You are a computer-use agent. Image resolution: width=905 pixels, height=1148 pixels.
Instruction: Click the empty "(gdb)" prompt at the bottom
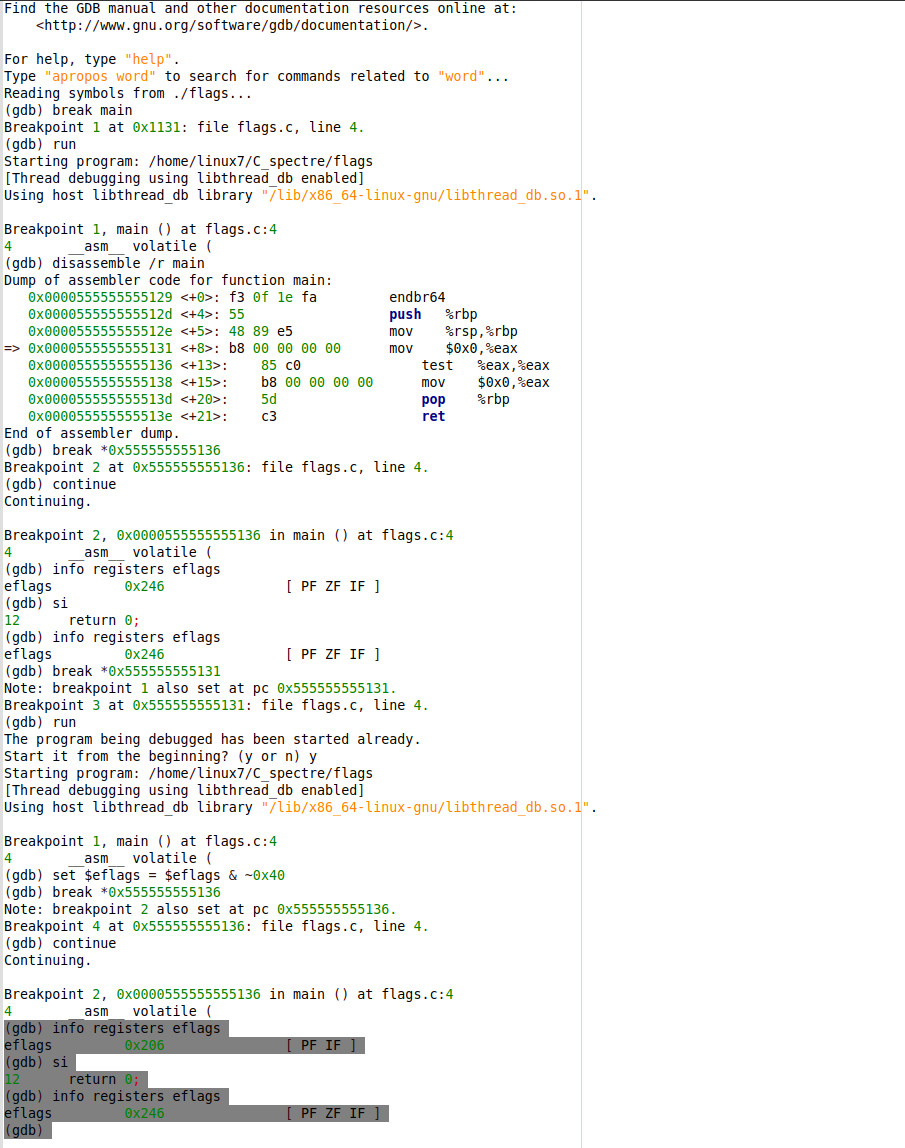click(x=24, y=1130)
